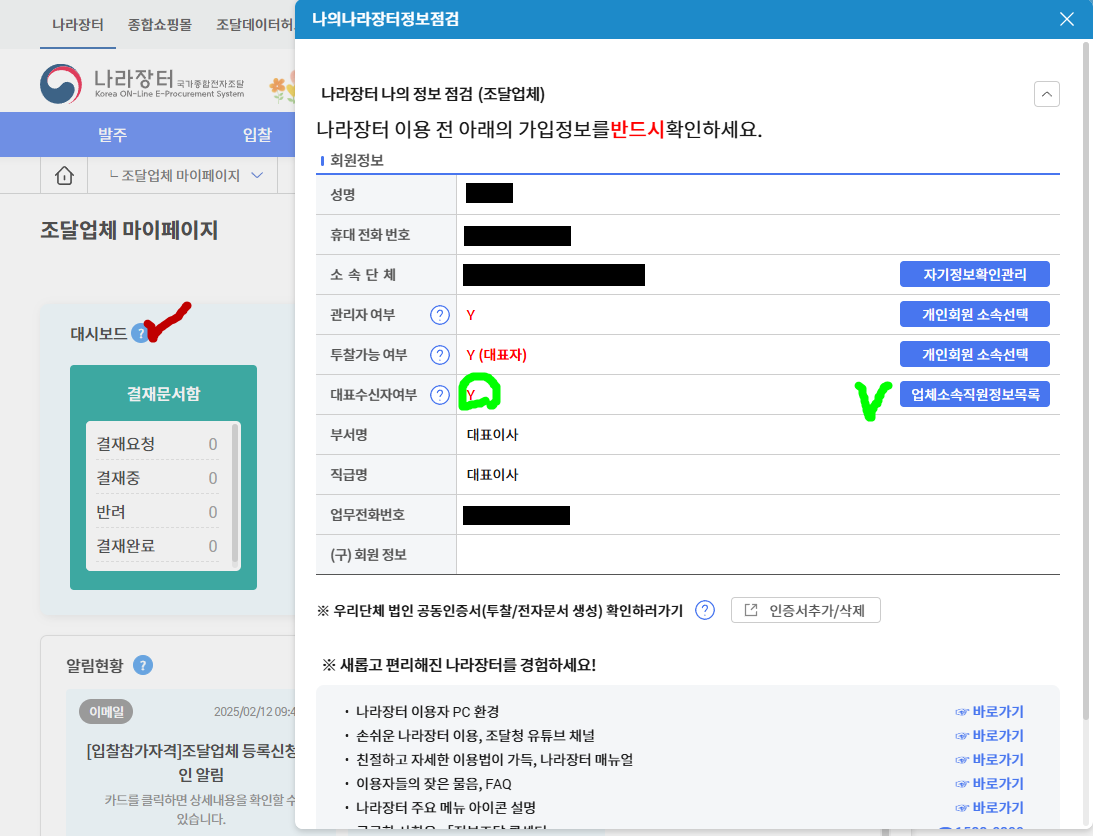Open 바로가기 for 주요 메뉴 아이콘 설명

[x=989, y=807]
